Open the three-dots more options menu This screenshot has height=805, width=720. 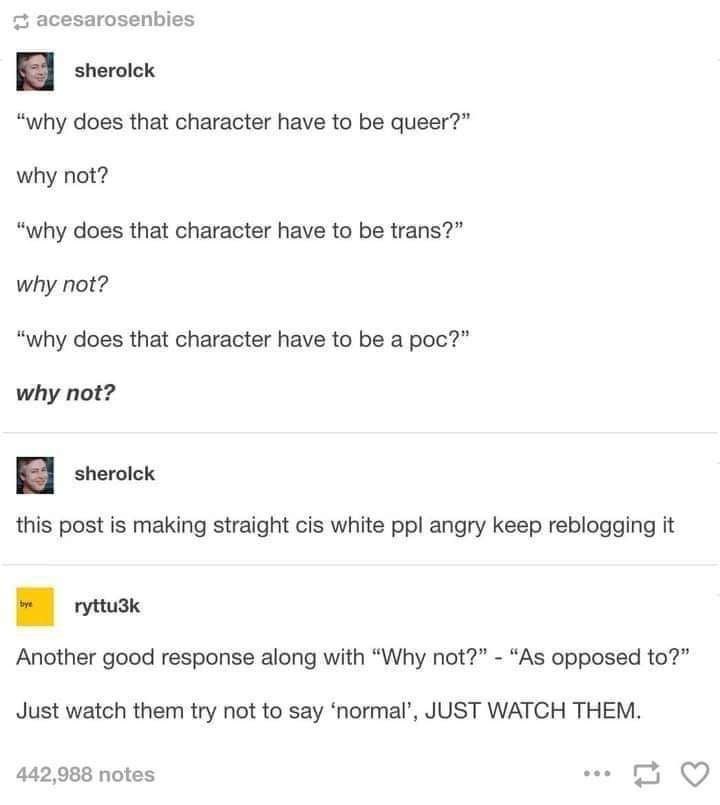597,773
